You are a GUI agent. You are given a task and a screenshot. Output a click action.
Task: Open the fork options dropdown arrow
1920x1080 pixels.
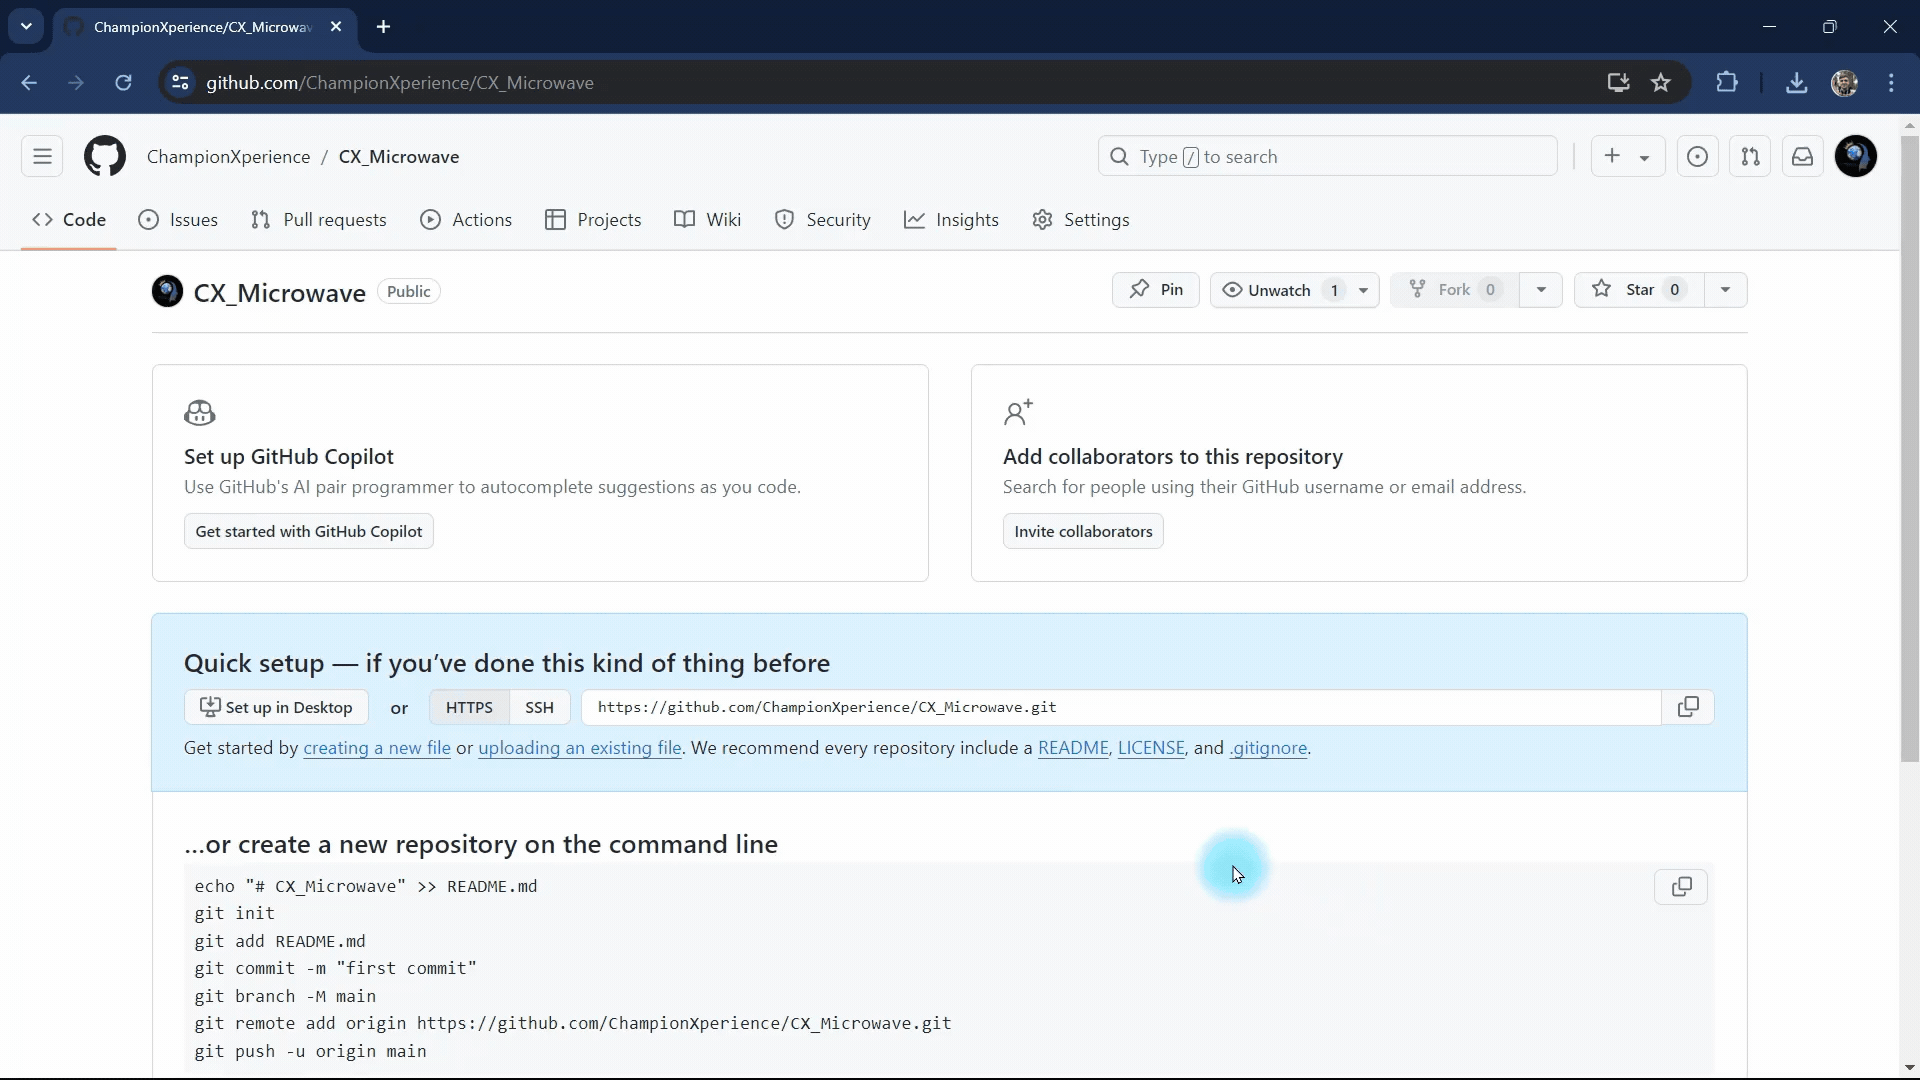1541,290
